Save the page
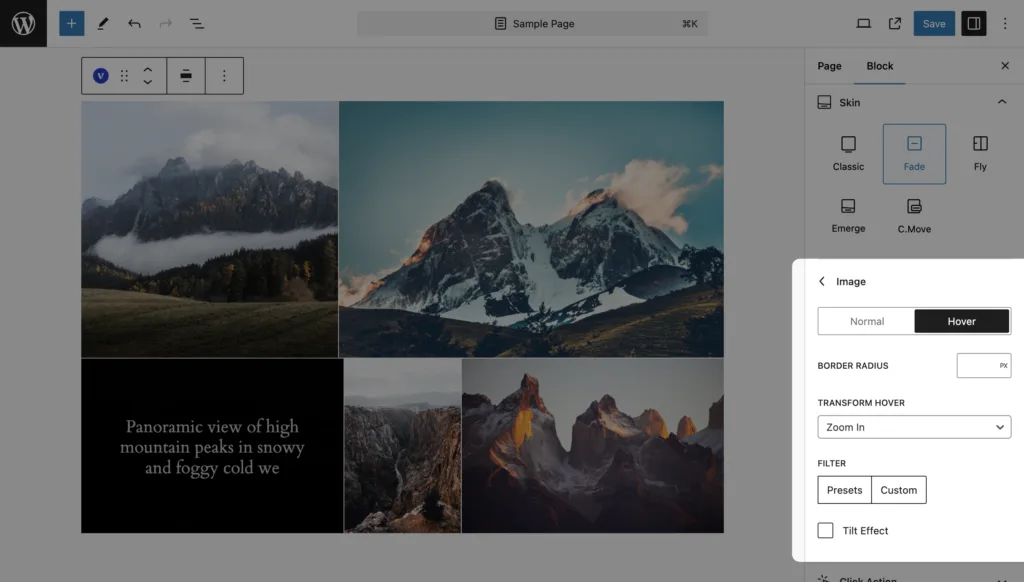Image resolution: width=1024 pixels, height=582 pixels. click(x=934, y=24)
